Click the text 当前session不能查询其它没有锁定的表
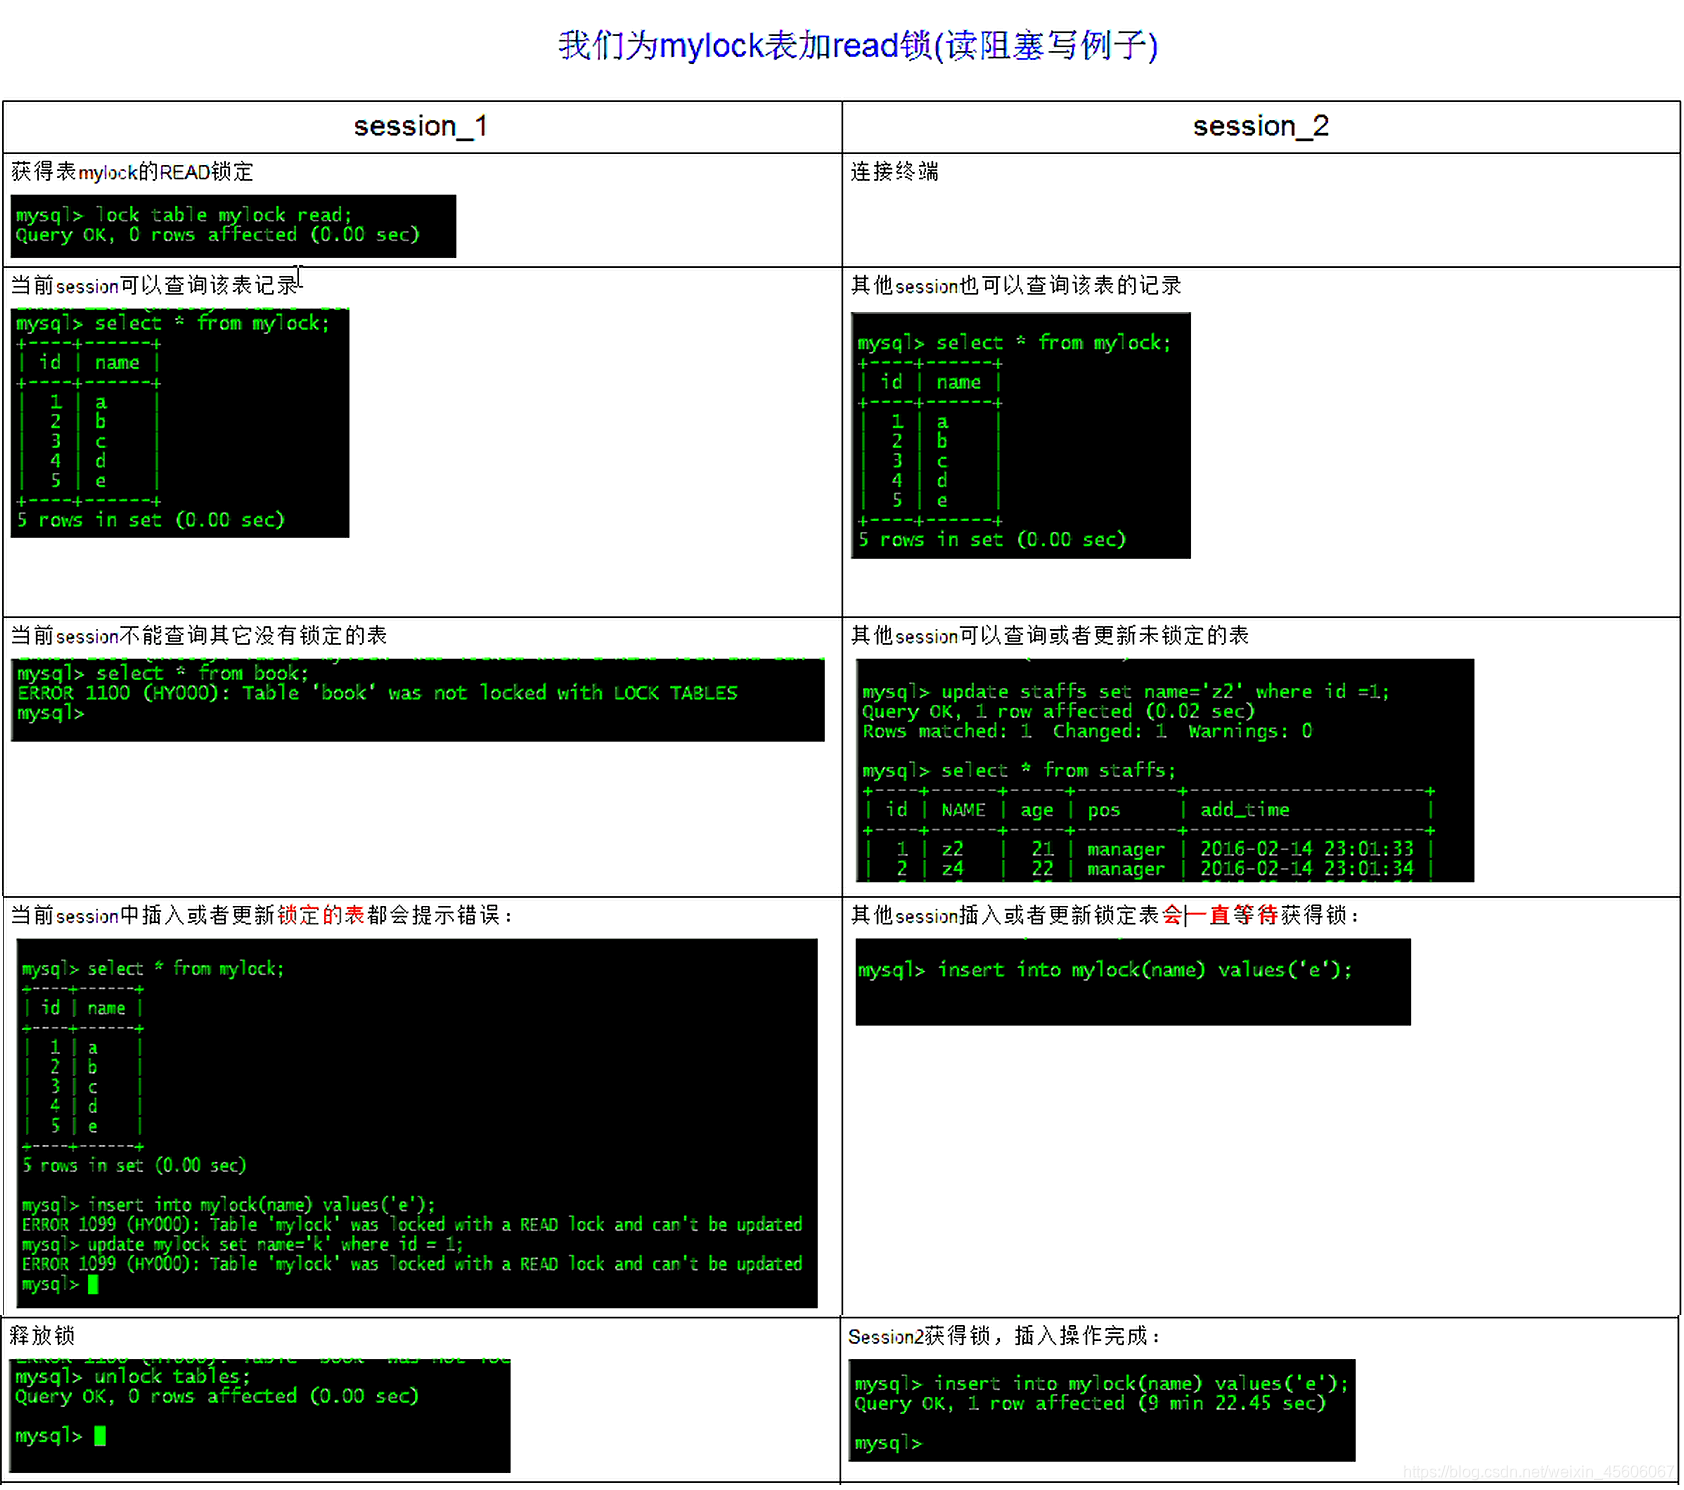Screen dimensions: 1684x1490 click(x=199, y=636)
